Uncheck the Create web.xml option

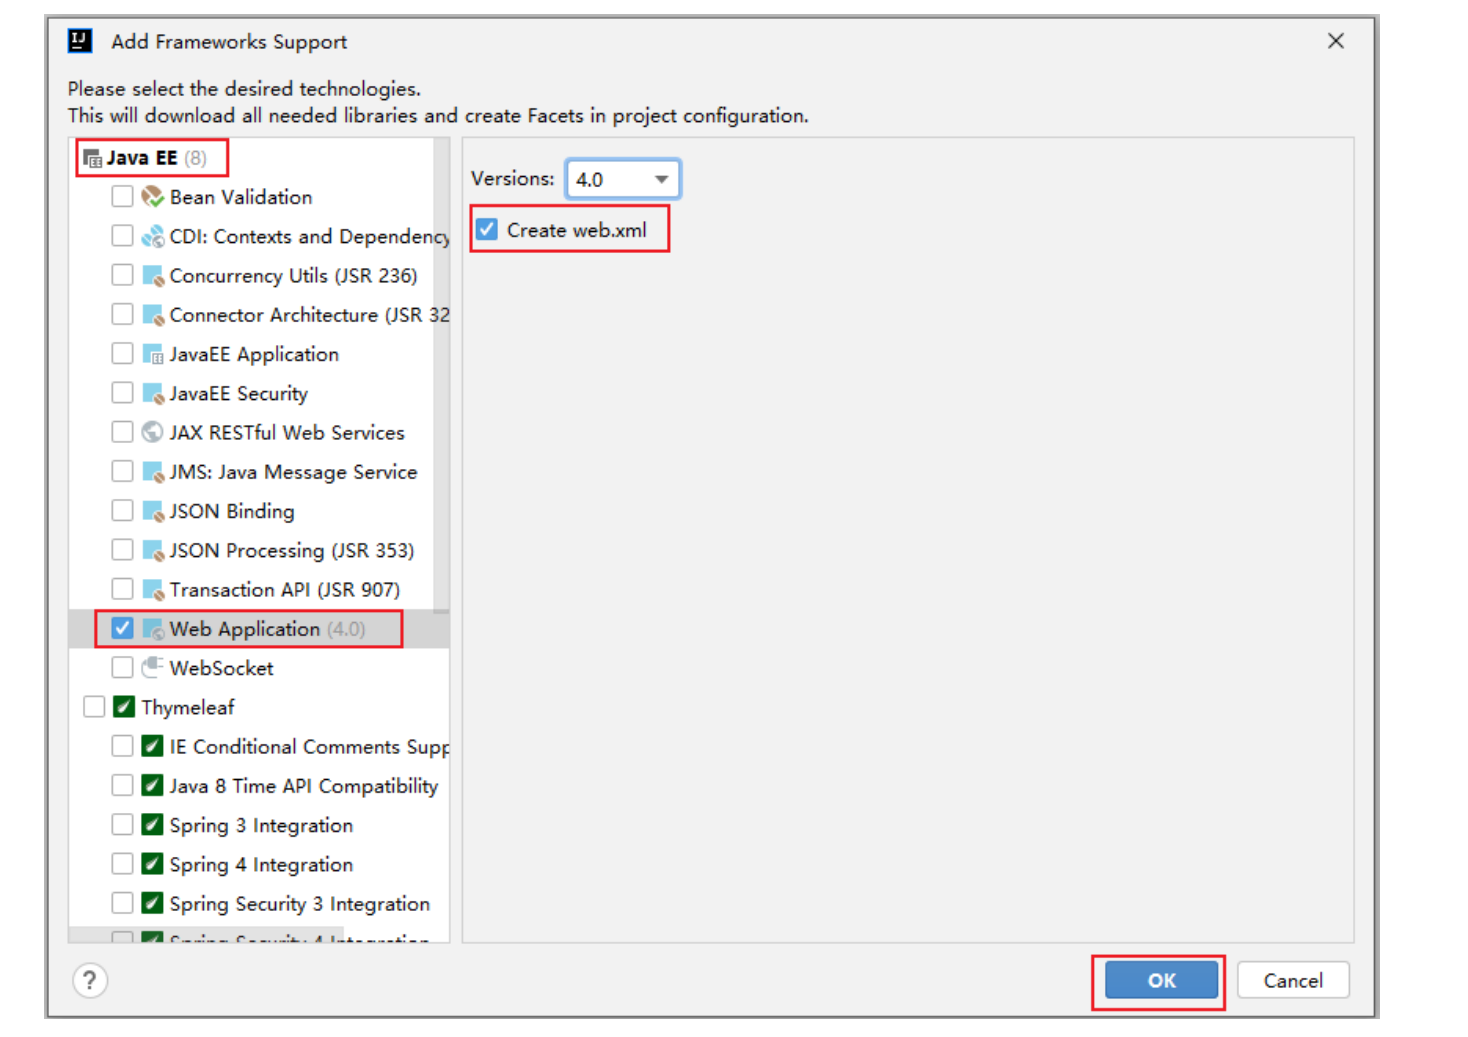[x=487, y=229]
